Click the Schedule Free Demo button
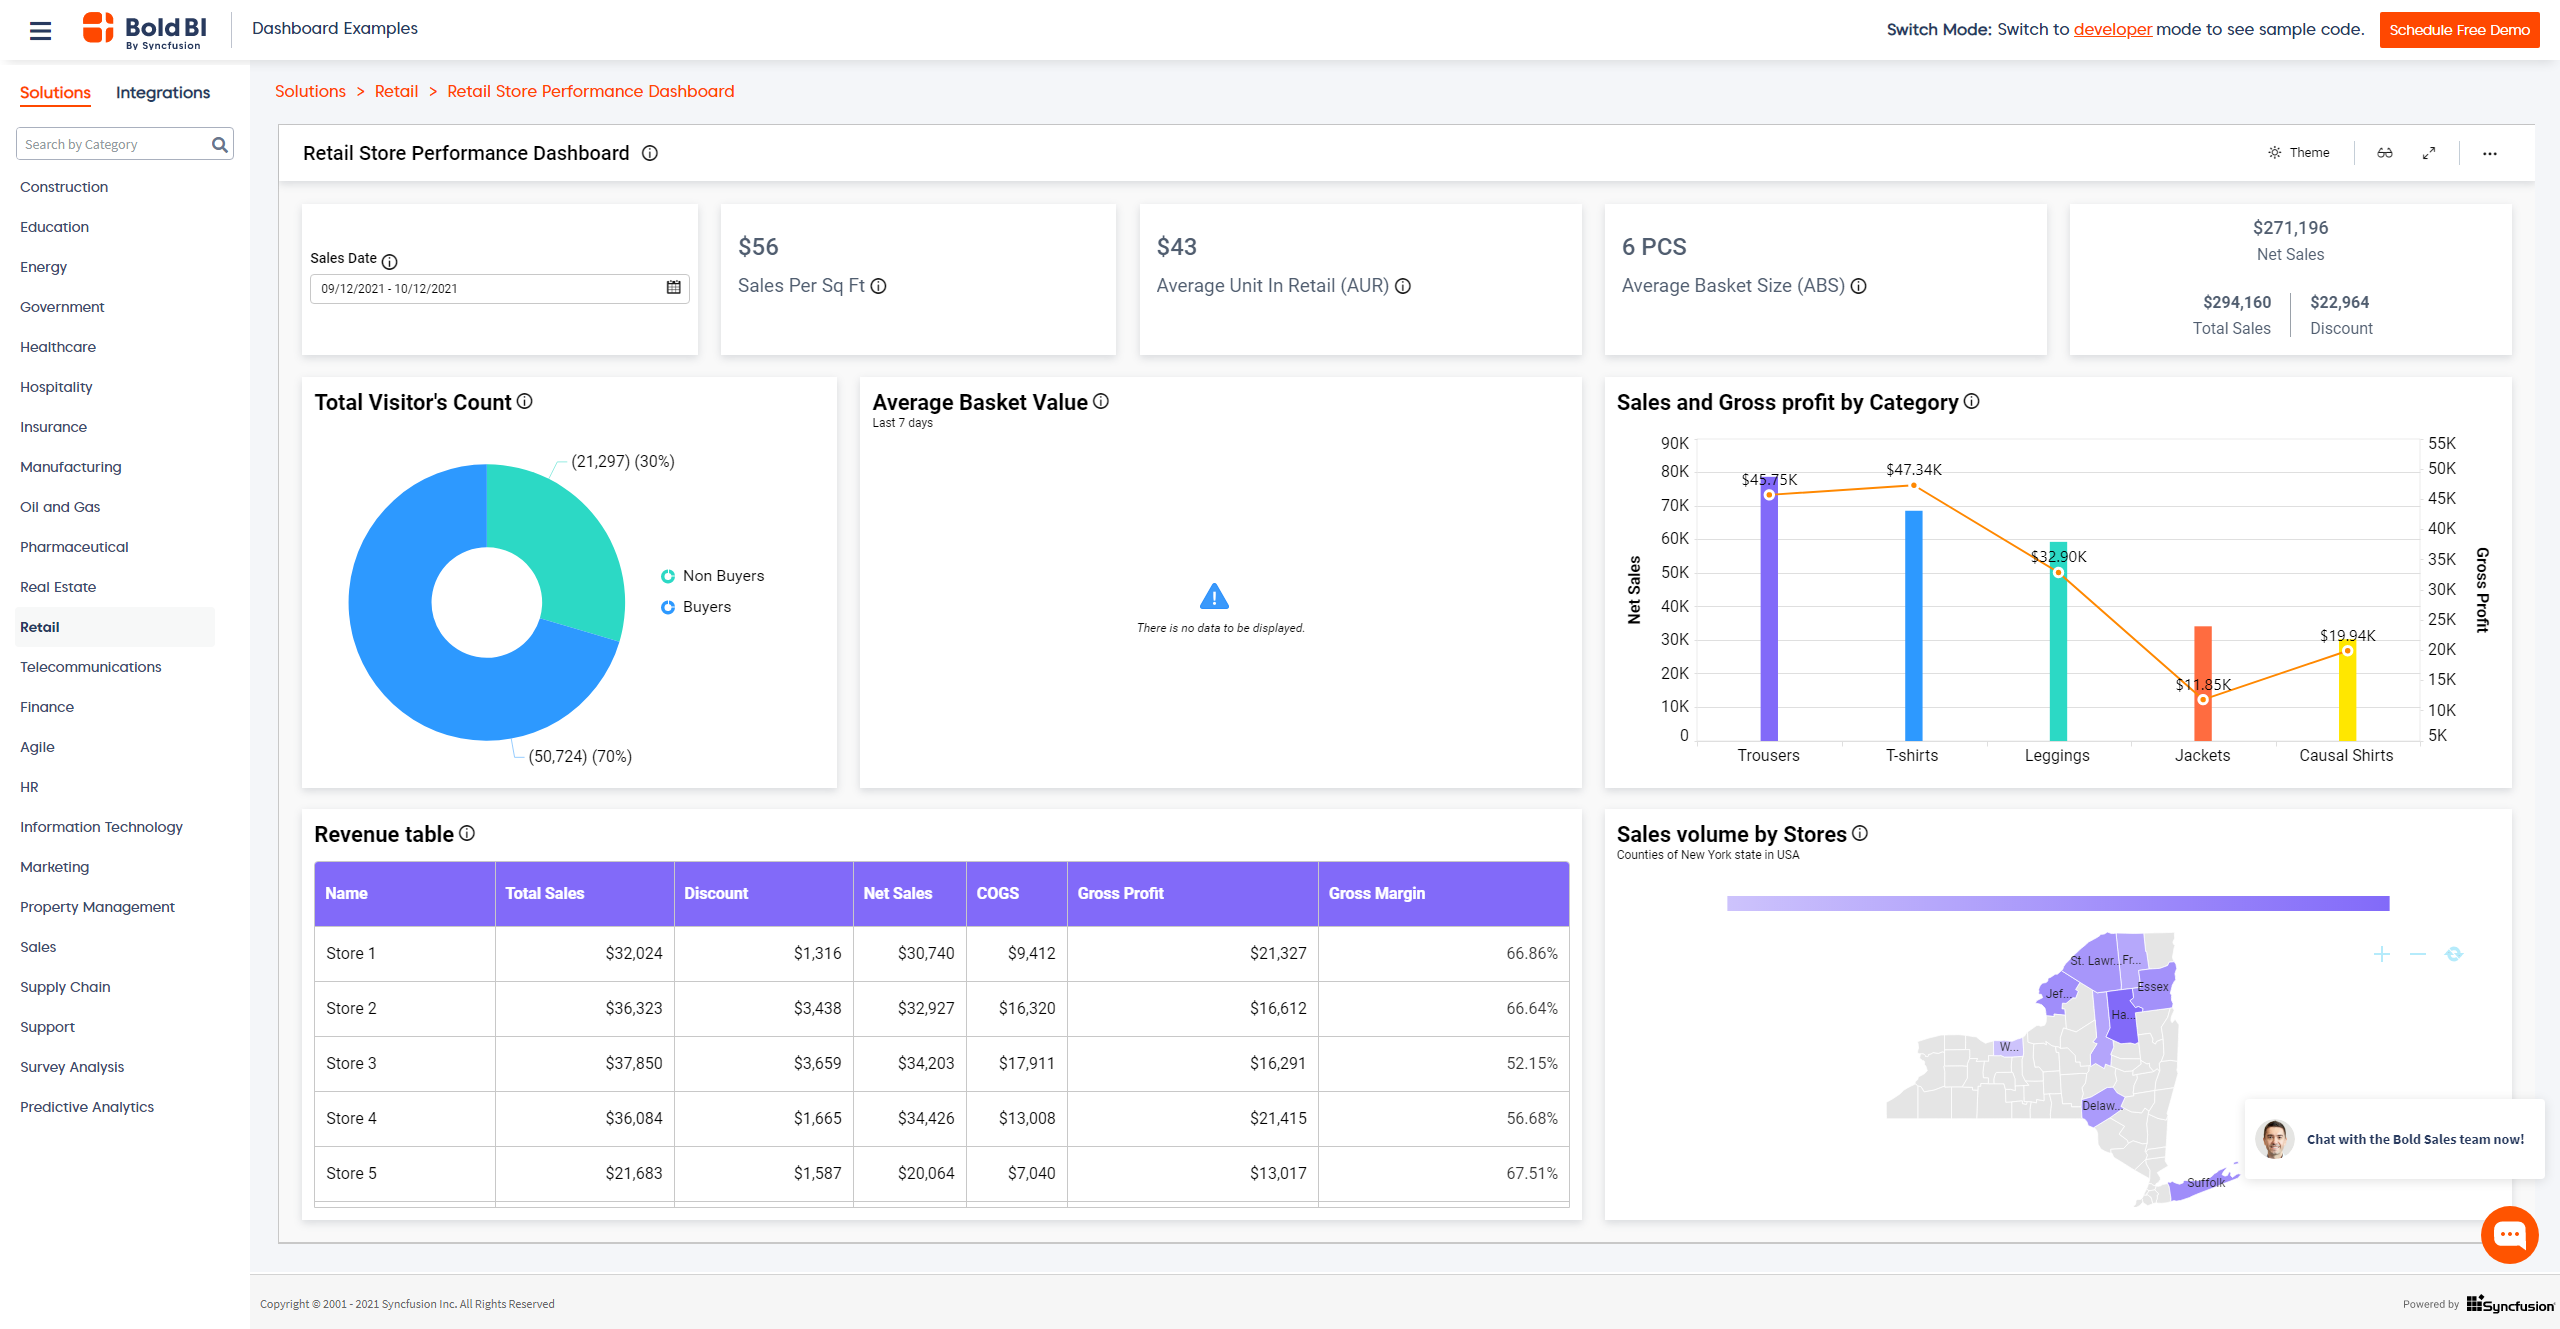2560x1329 pixels. [2459, 29]
